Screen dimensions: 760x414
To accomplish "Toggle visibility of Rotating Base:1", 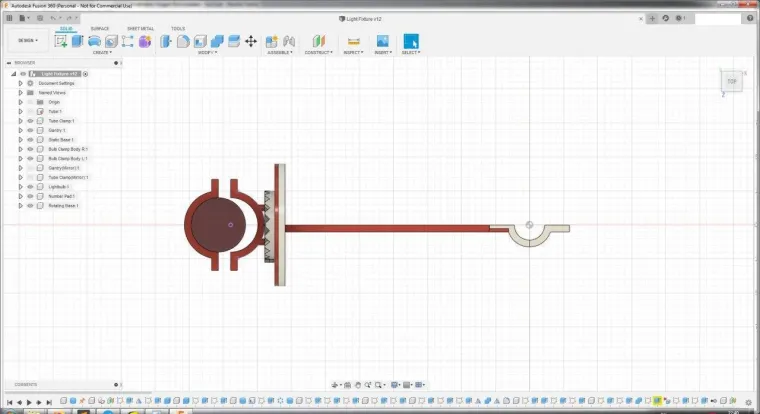I will pos(30,206).
